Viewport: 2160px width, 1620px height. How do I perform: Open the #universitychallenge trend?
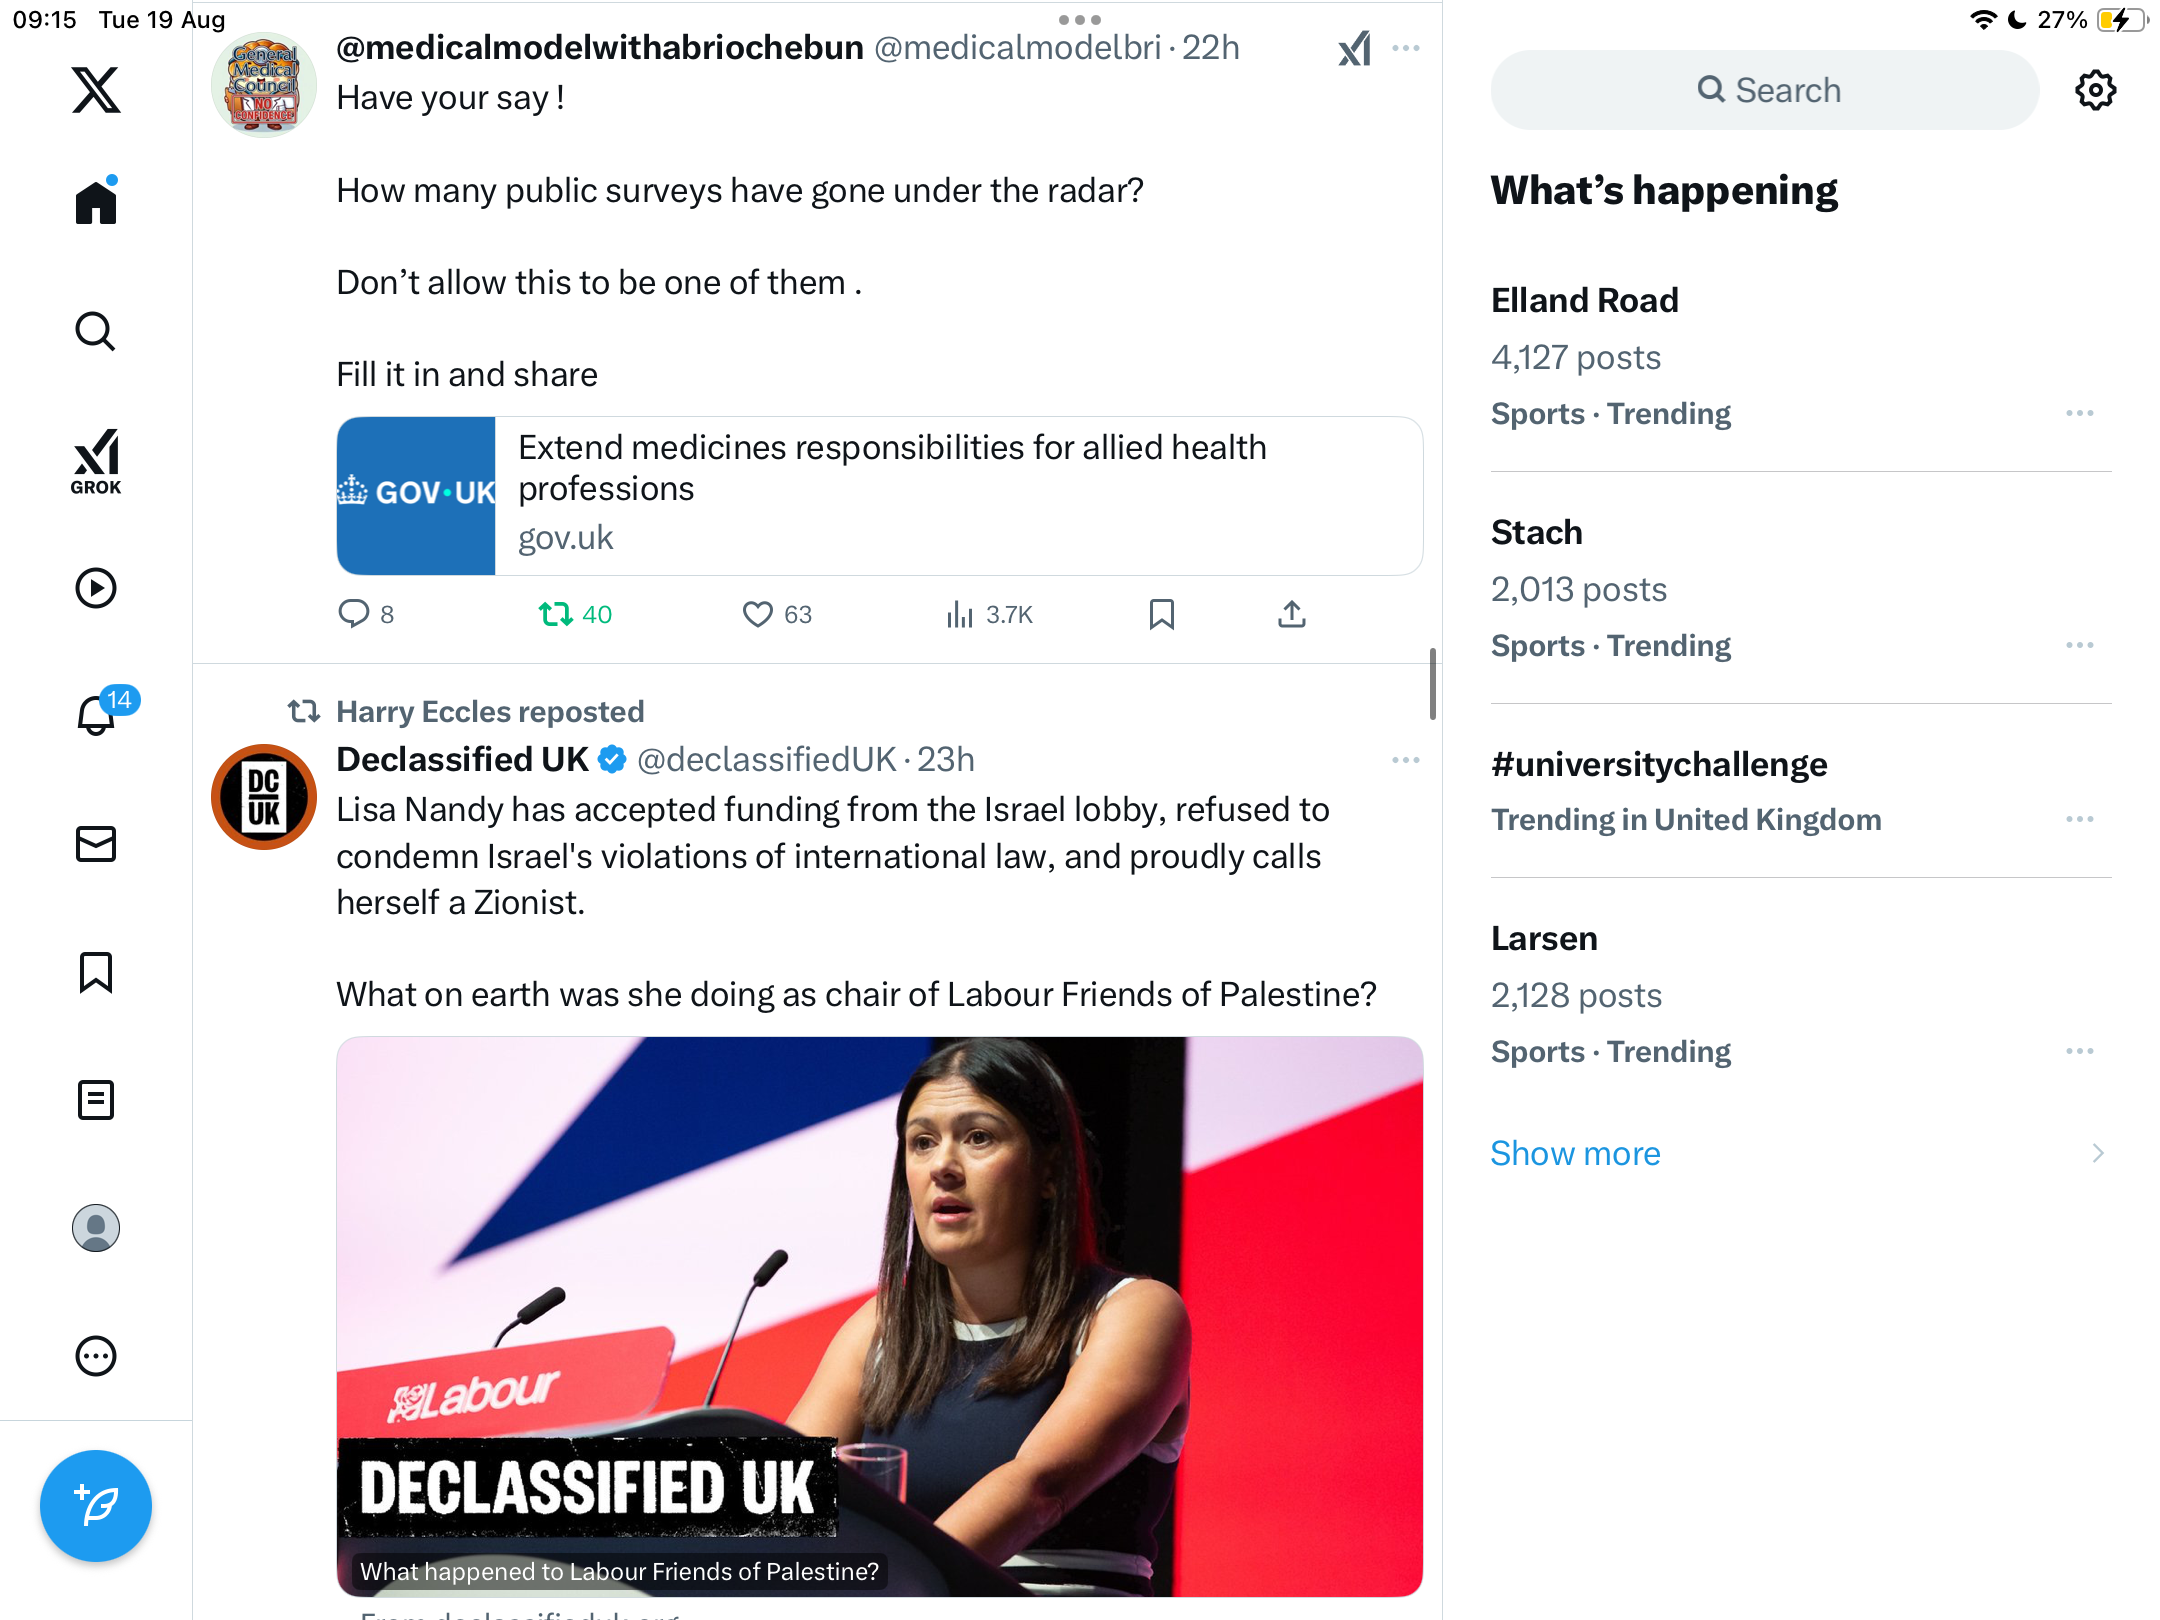(x=1659, y=764)
